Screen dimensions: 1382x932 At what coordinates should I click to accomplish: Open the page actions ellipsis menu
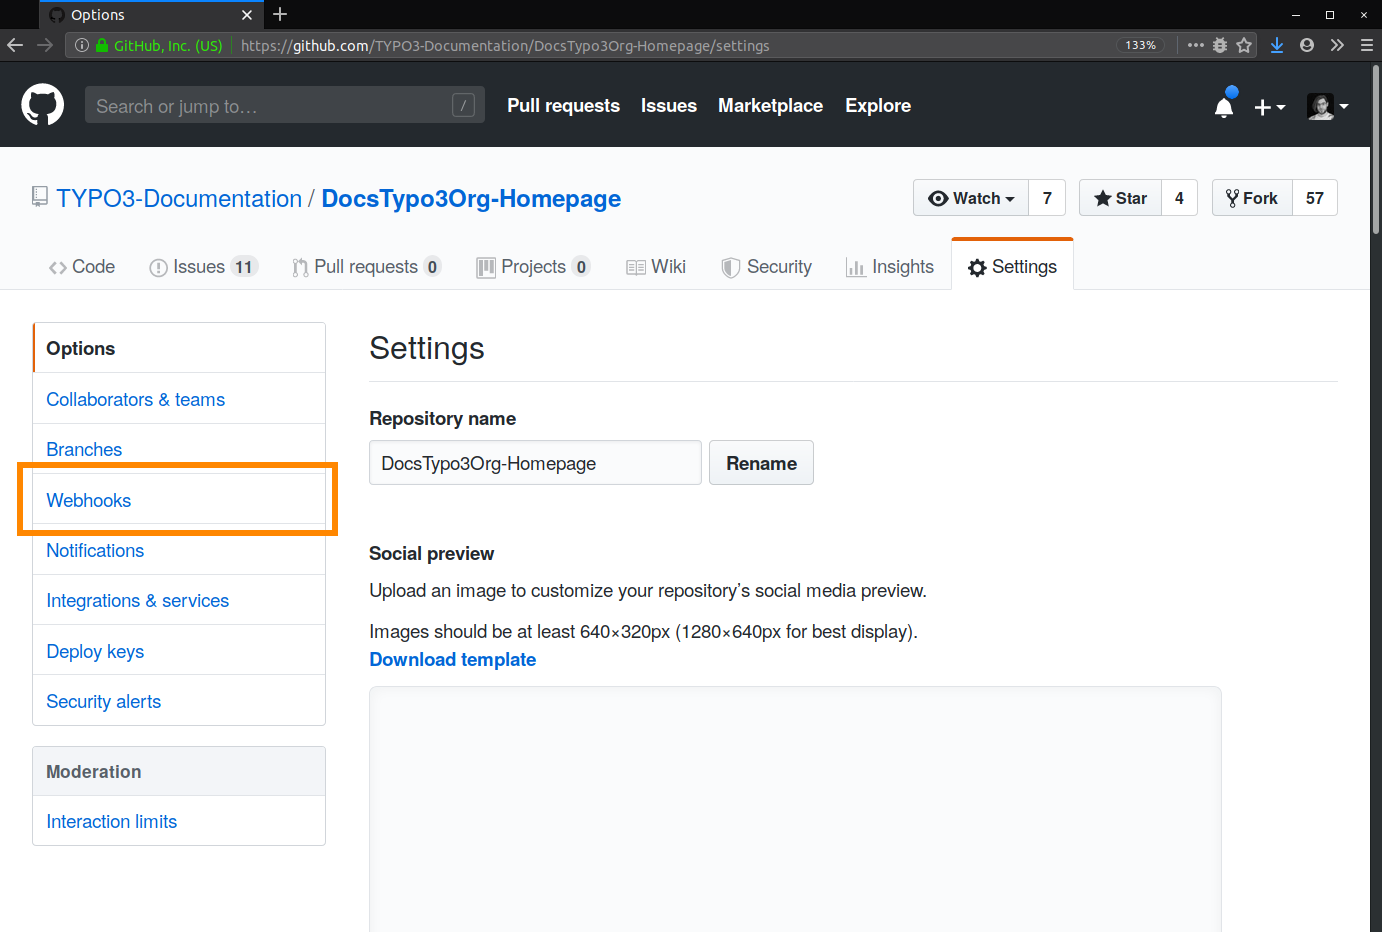point(1195,45)
